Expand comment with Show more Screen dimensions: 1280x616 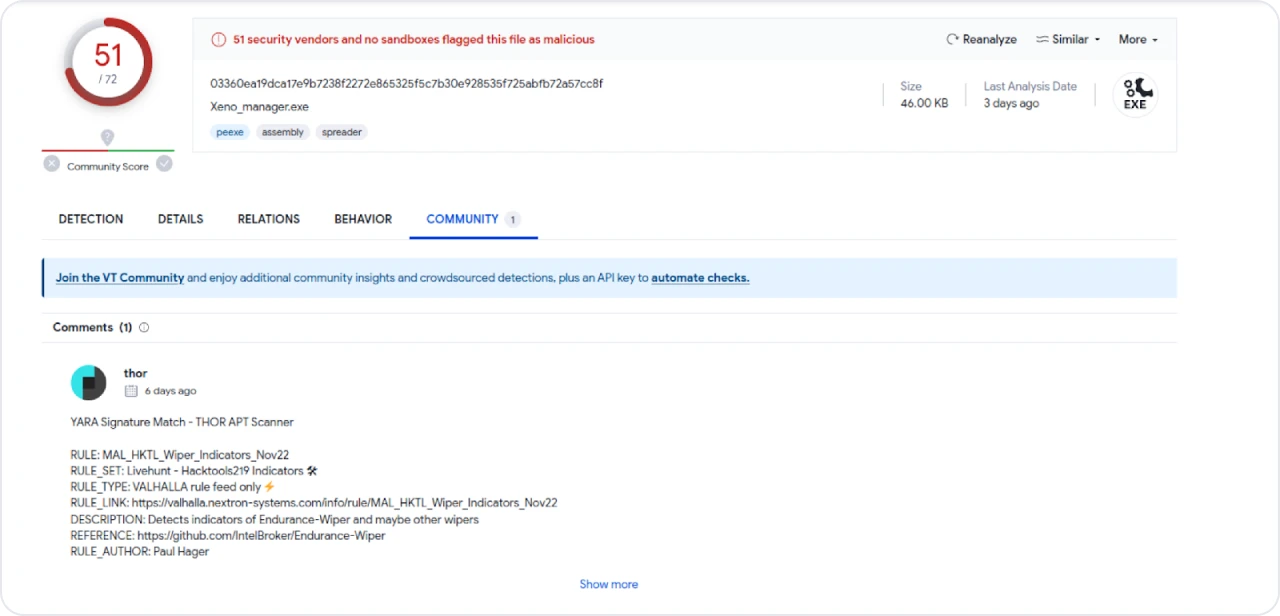608,584
